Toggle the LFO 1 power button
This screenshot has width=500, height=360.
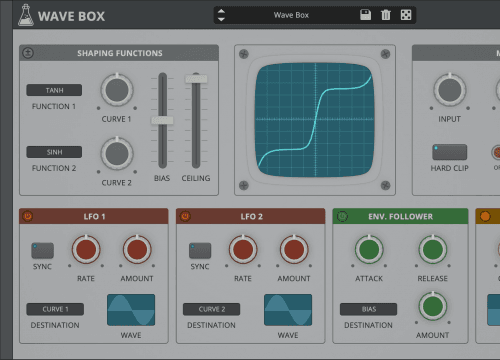28,216
